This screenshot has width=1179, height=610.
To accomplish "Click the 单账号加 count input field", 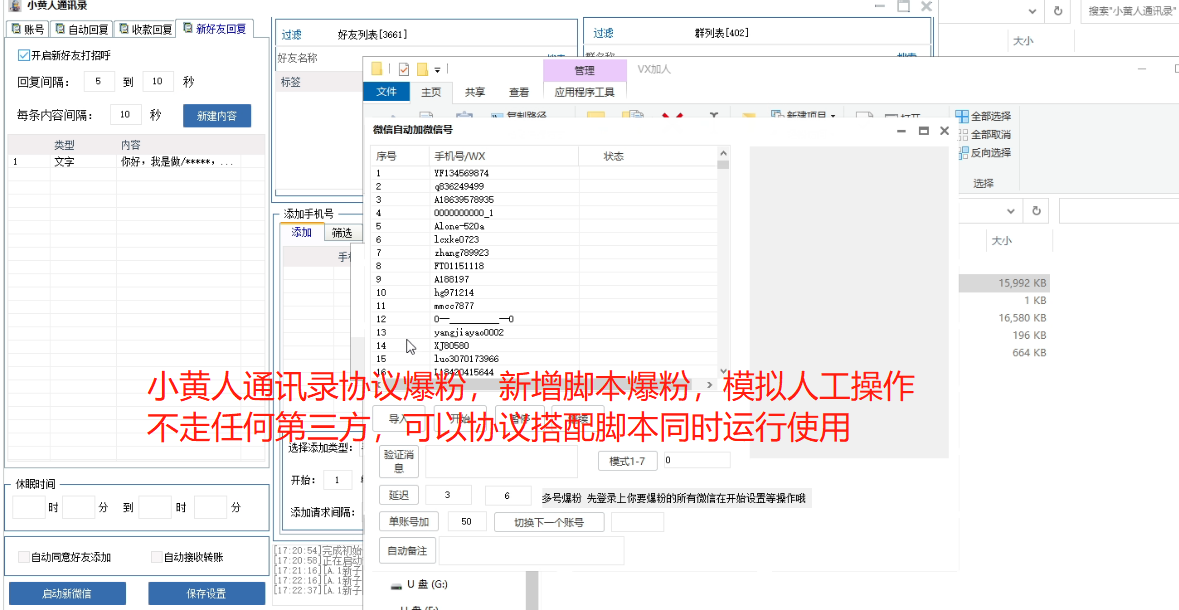I will click(466, 522).
